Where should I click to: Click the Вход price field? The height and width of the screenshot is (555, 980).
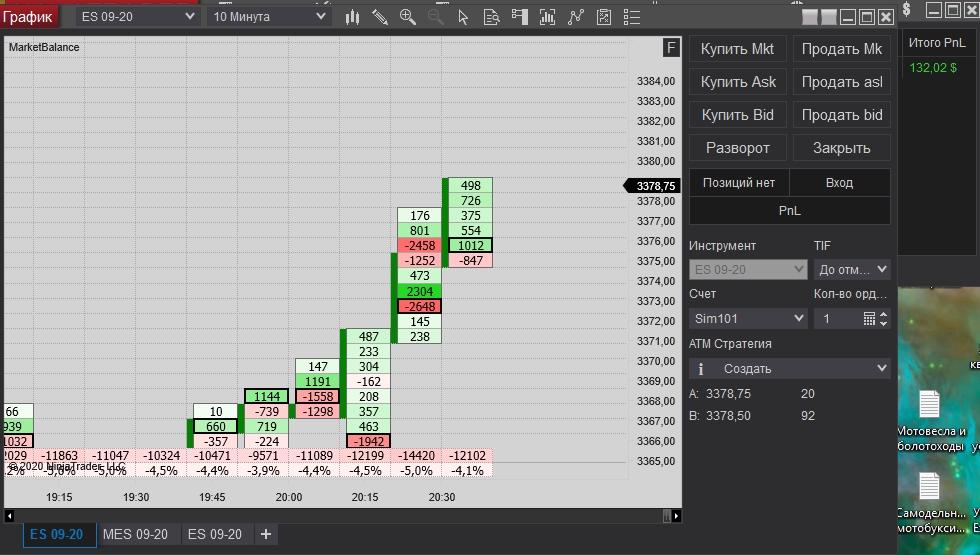839,183
